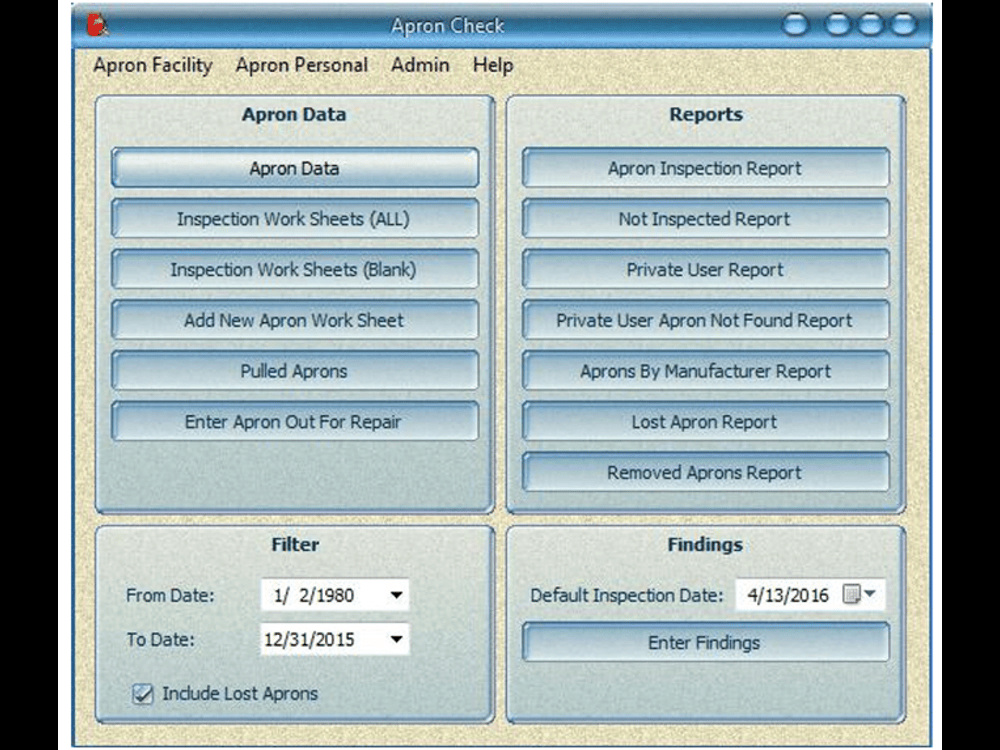Open Private User Apron Not Found Report
This screenshot has height=750, width=1000.
click(705, 320)
